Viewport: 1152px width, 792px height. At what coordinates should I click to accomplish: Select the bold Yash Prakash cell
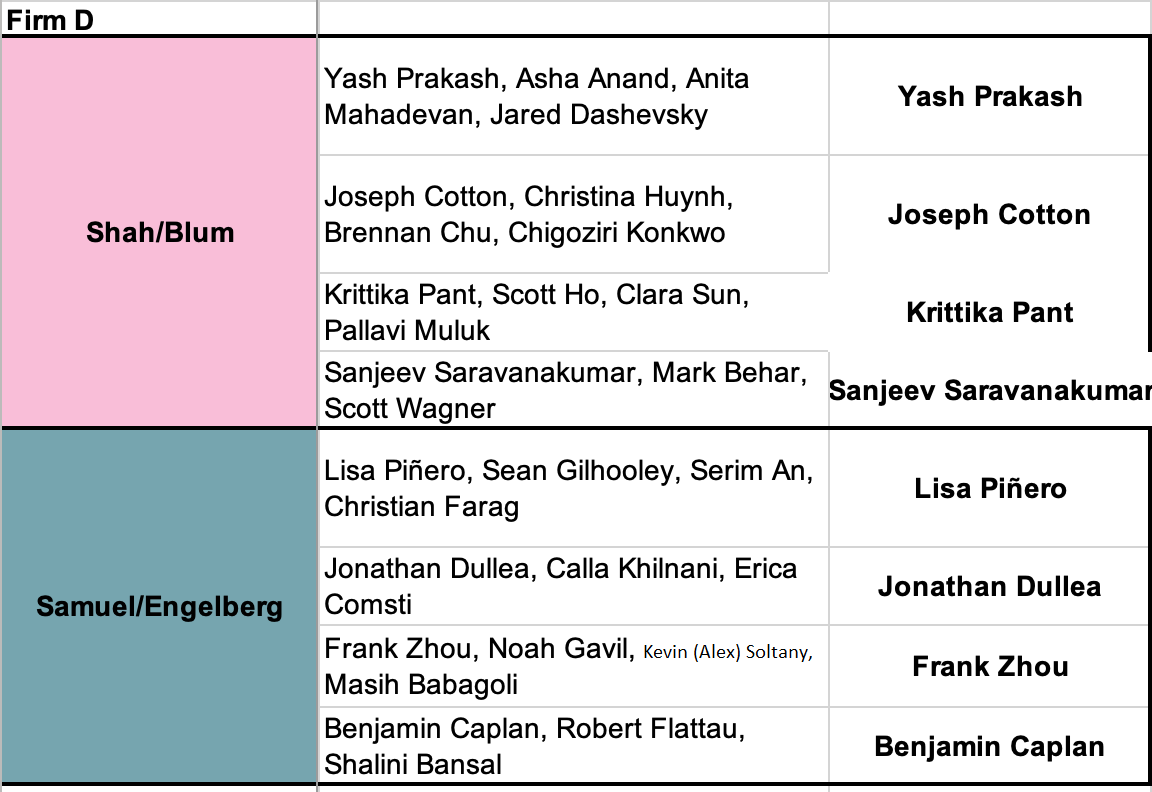pos(989,96)
